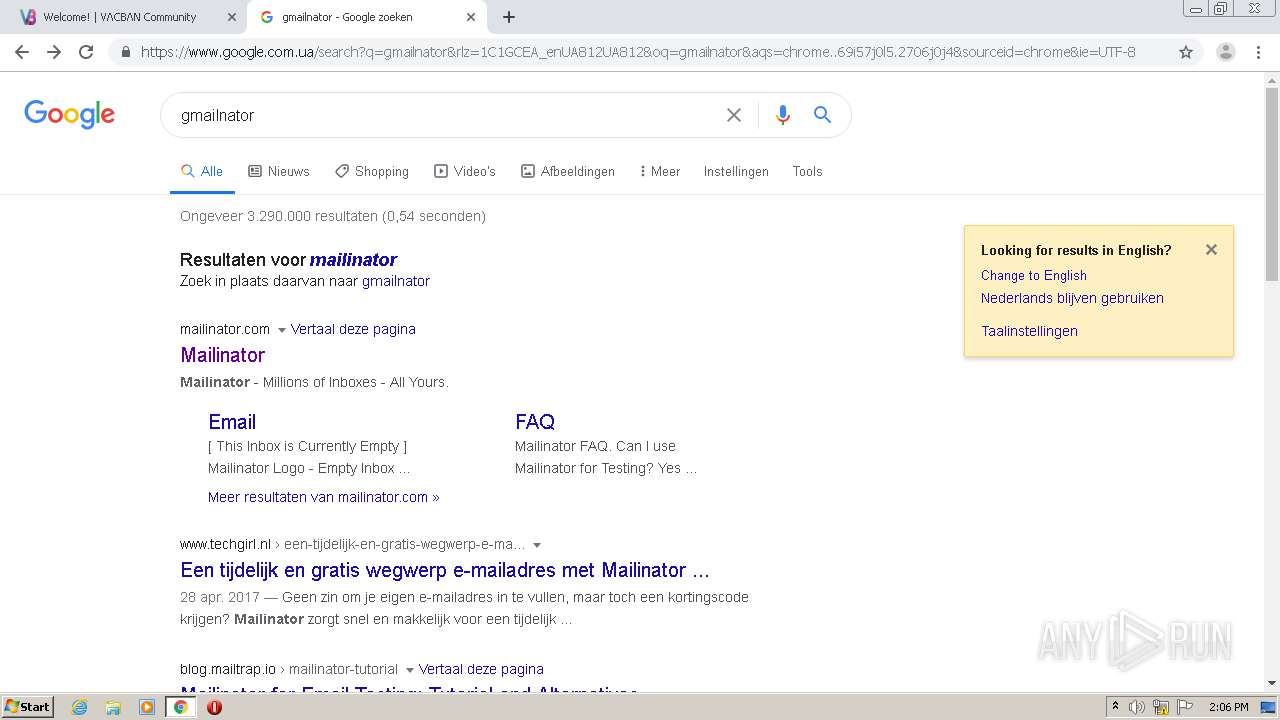Open the Chrome three-dot menu
The image size is (1280, 720).
tap(1258, 52)
